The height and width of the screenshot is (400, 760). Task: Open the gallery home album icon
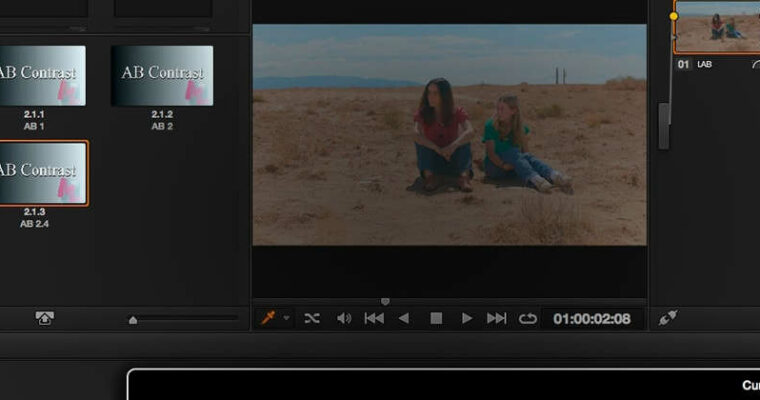tap(44, 318)
